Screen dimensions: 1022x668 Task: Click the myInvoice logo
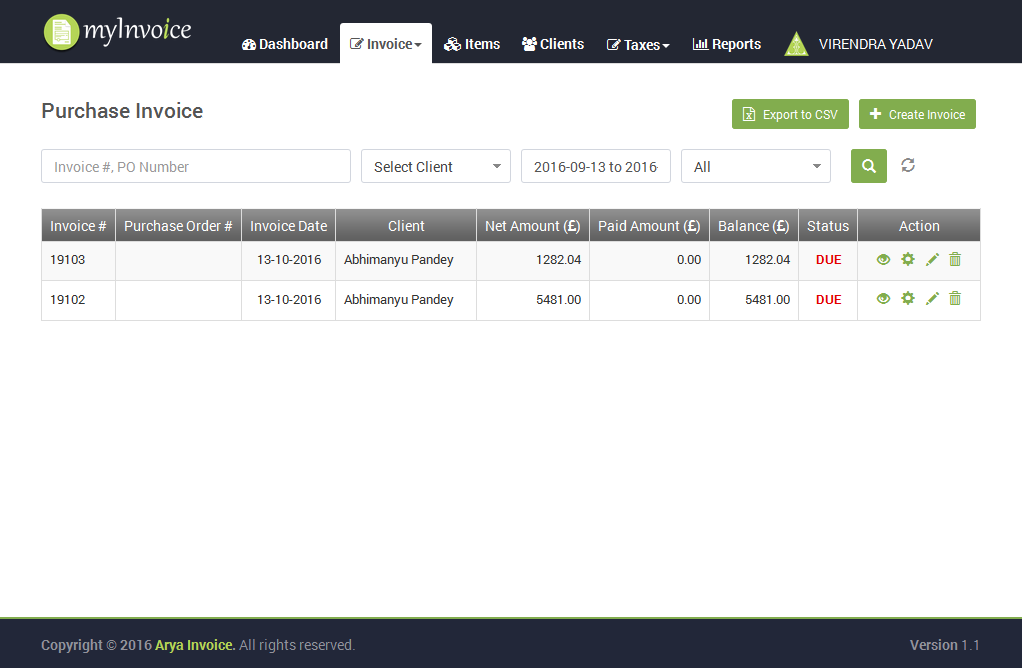click(117, 31)
